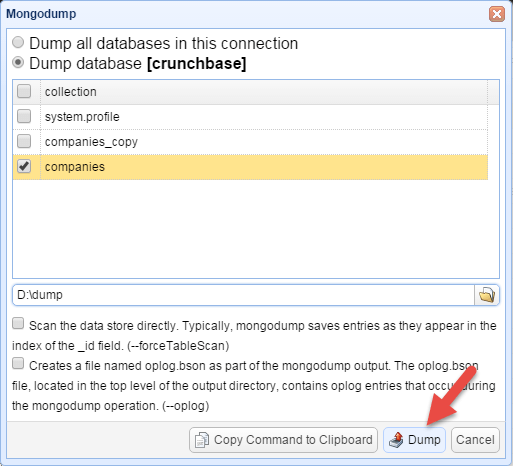Toggle the select-all checkbox in collection header

[24, 91]
